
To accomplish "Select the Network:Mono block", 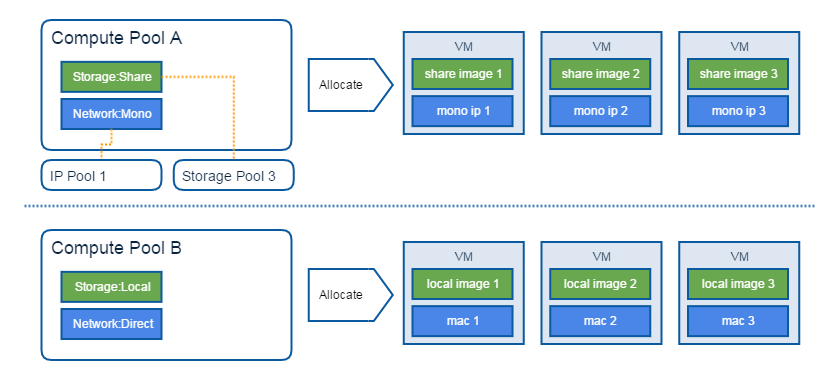I will tap(111, 114).
